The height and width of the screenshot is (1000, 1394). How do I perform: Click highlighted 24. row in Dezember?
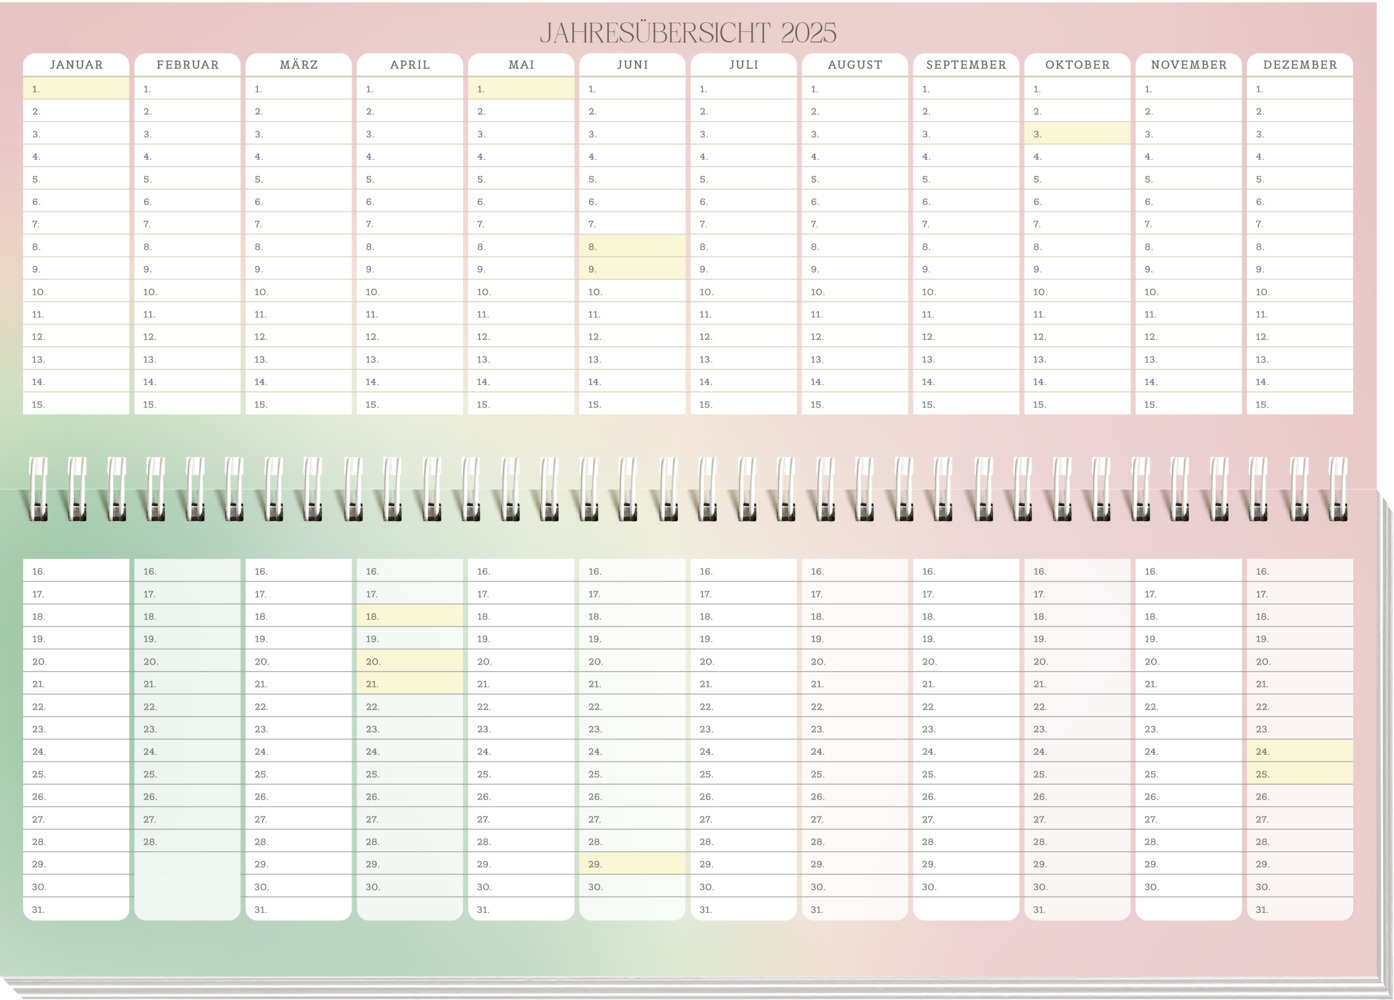(x=1300, y=752)
